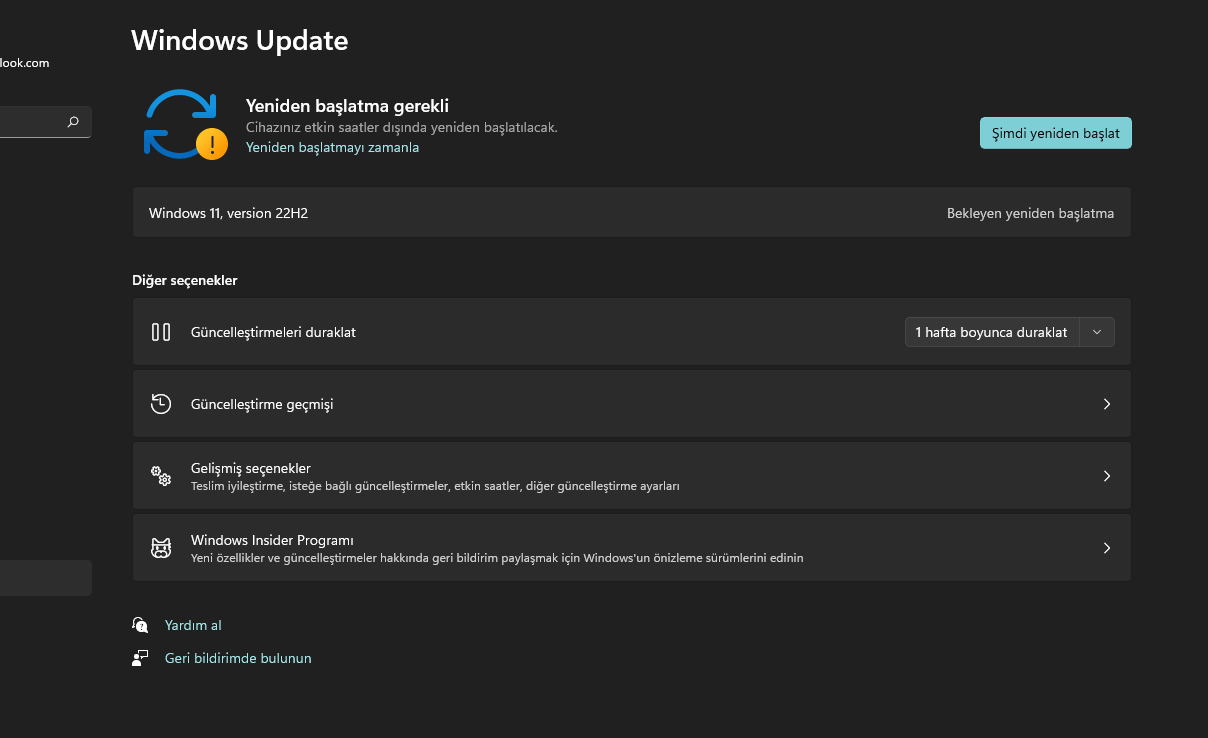Select the highlighted sidebar navigation item

[45, 578]
